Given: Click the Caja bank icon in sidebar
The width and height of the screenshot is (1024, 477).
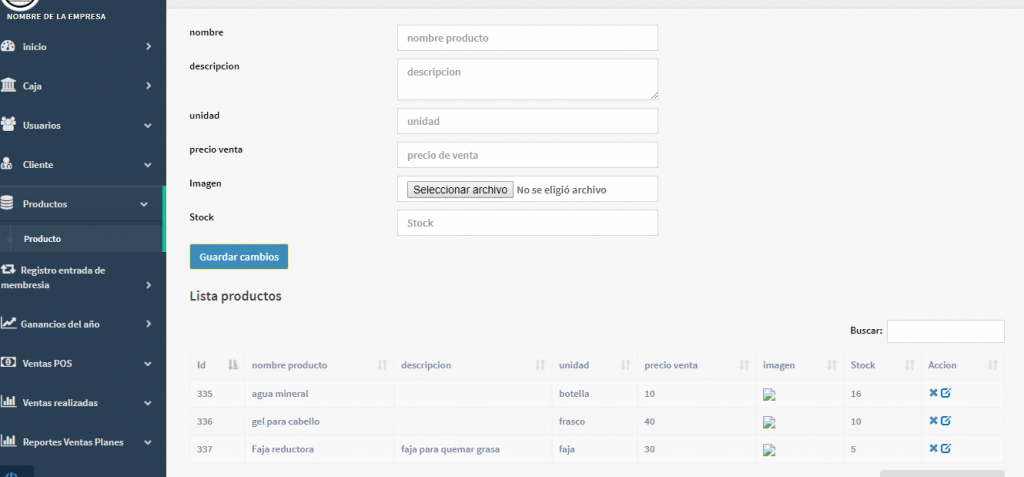Looking at the screenshot, I should [x=9, y=86].
